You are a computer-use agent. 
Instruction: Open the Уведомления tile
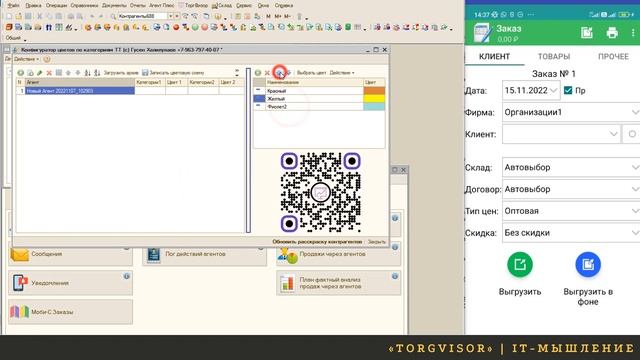[70, 283]
